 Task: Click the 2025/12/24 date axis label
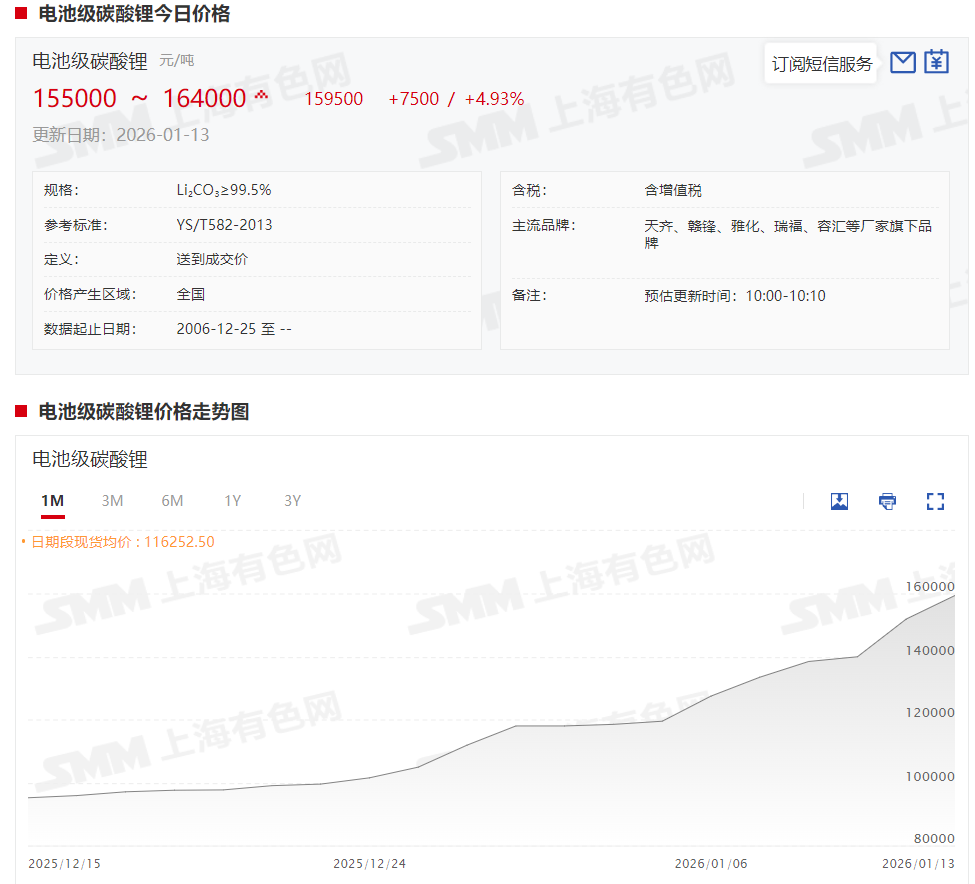coord(369,863)
